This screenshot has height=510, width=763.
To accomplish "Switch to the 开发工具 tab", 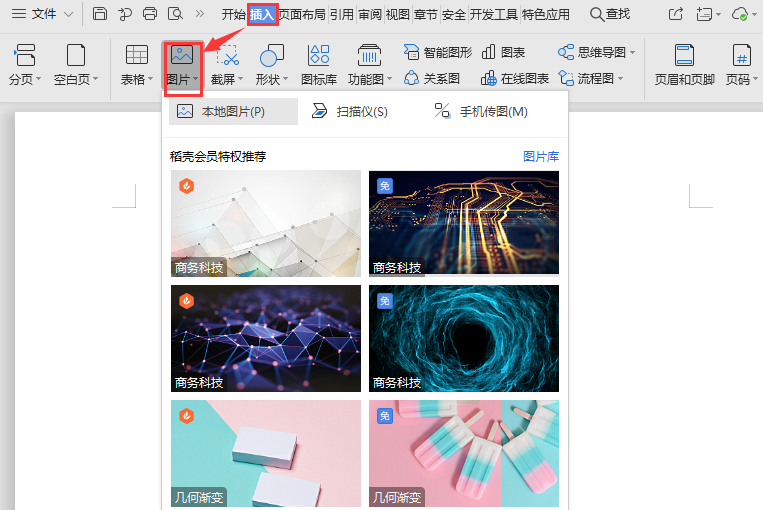I will [493, 15].
